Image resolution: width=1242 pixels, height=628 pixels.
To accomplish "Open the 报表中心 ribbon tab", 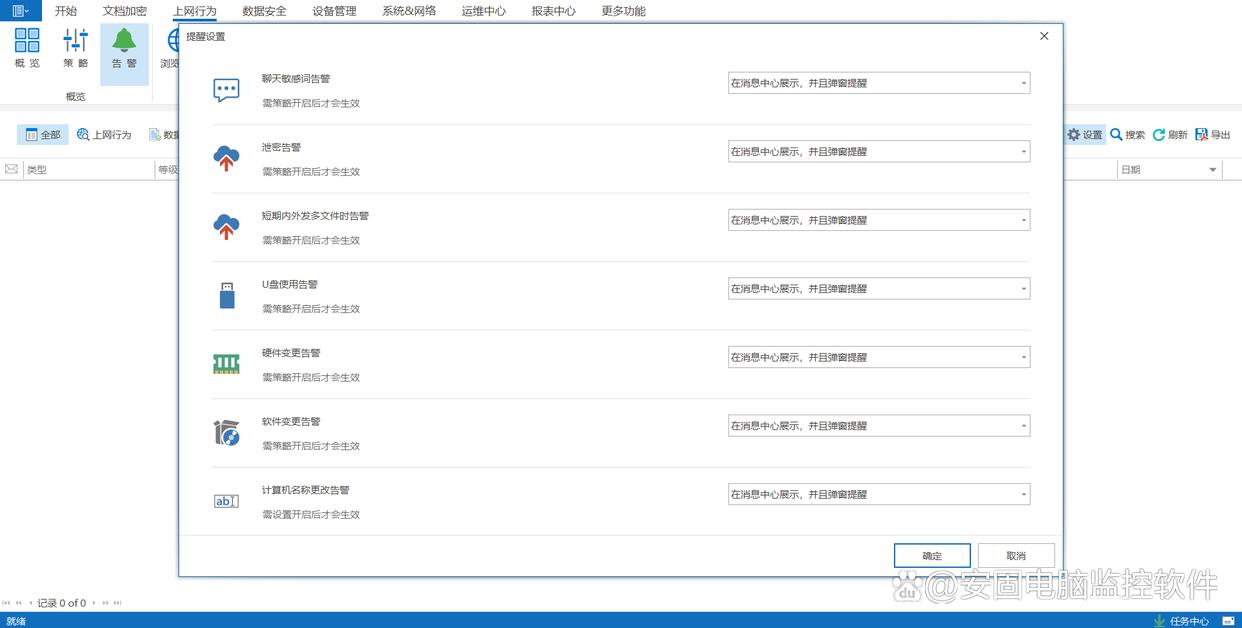I will (553, 11).
